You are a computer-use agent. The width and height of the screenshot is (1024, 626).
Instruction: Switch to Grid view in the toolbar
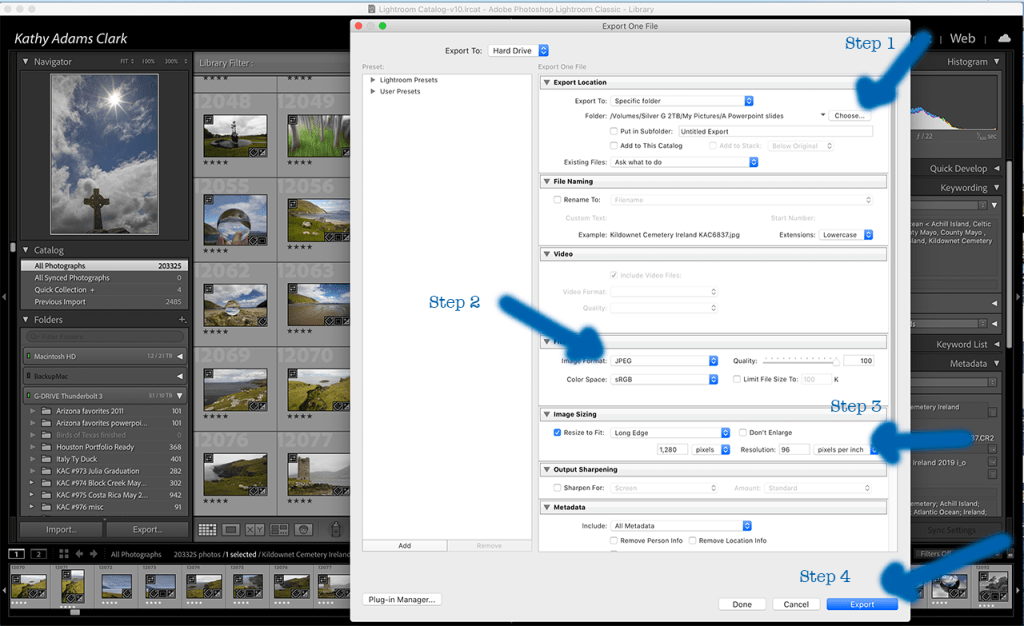coord(207,529)
